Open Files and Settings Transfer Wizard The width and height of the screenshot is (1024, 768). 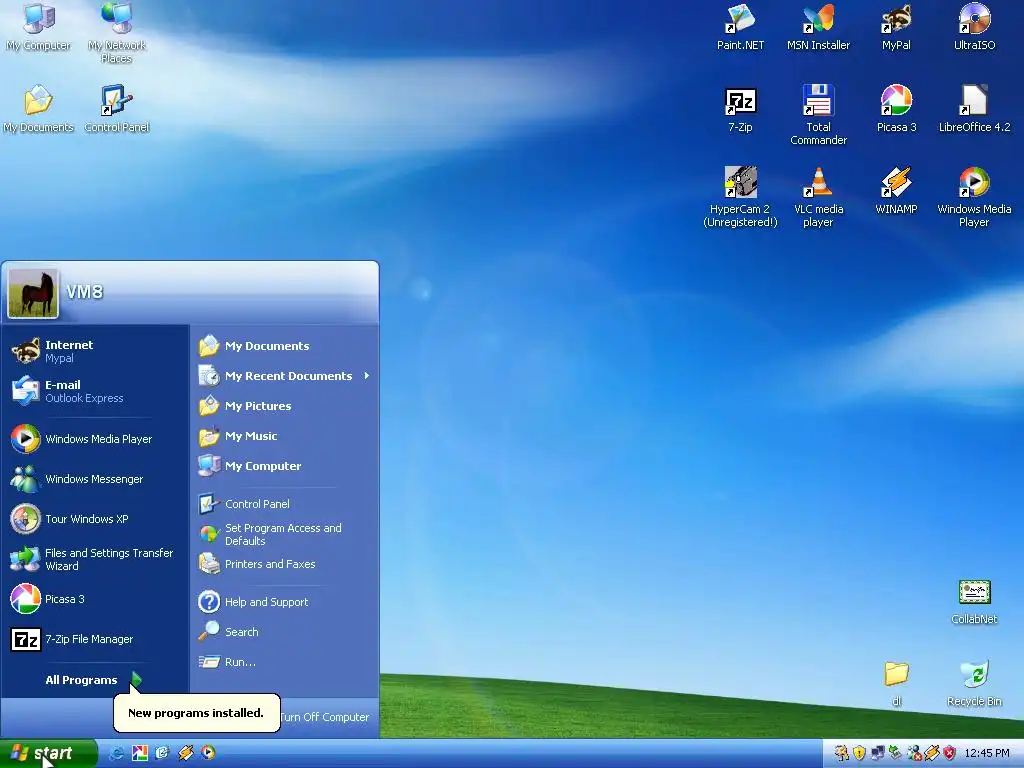coord(95,559)
